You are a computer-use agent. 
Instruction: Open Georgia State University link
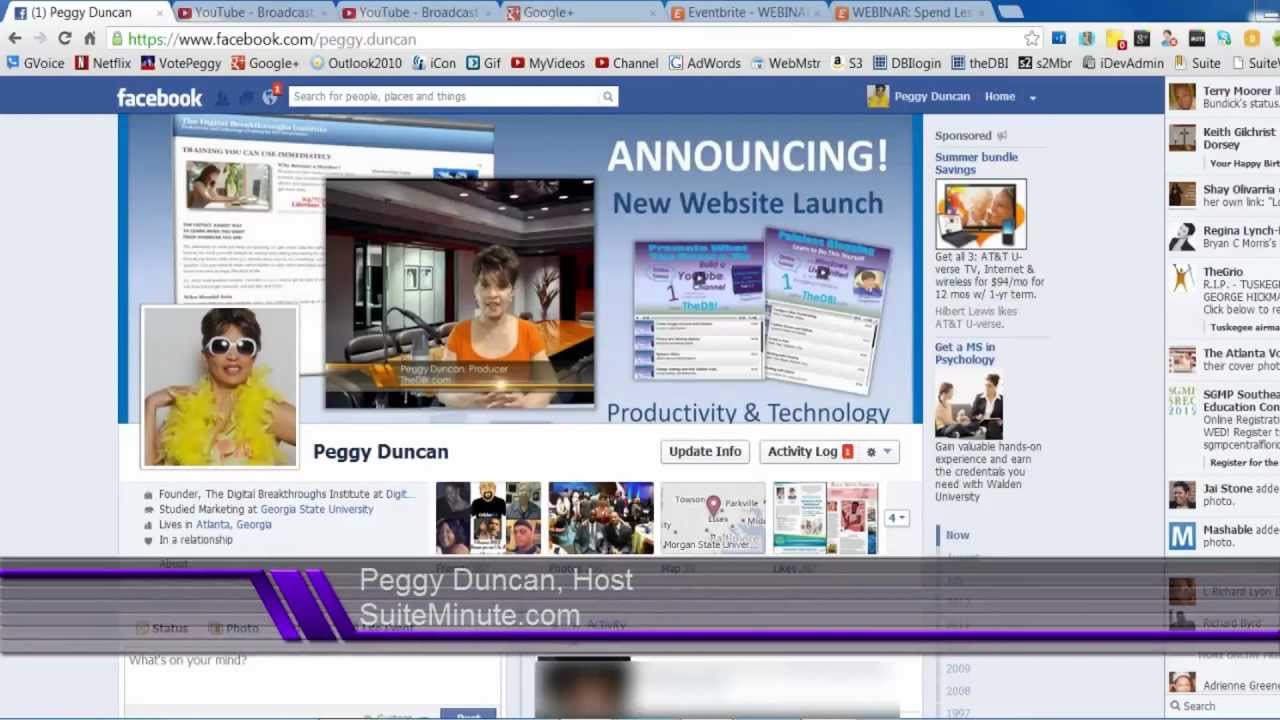(317, 509)
